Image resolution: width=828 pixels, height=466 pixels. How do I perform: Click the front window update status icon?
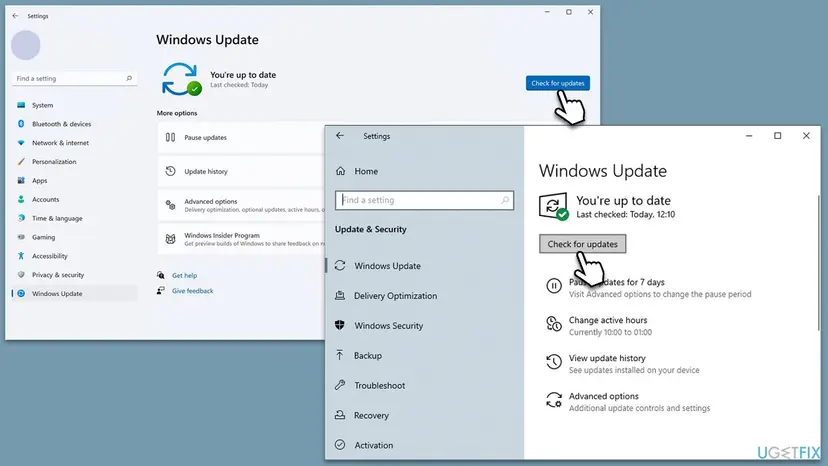[553, 206]
